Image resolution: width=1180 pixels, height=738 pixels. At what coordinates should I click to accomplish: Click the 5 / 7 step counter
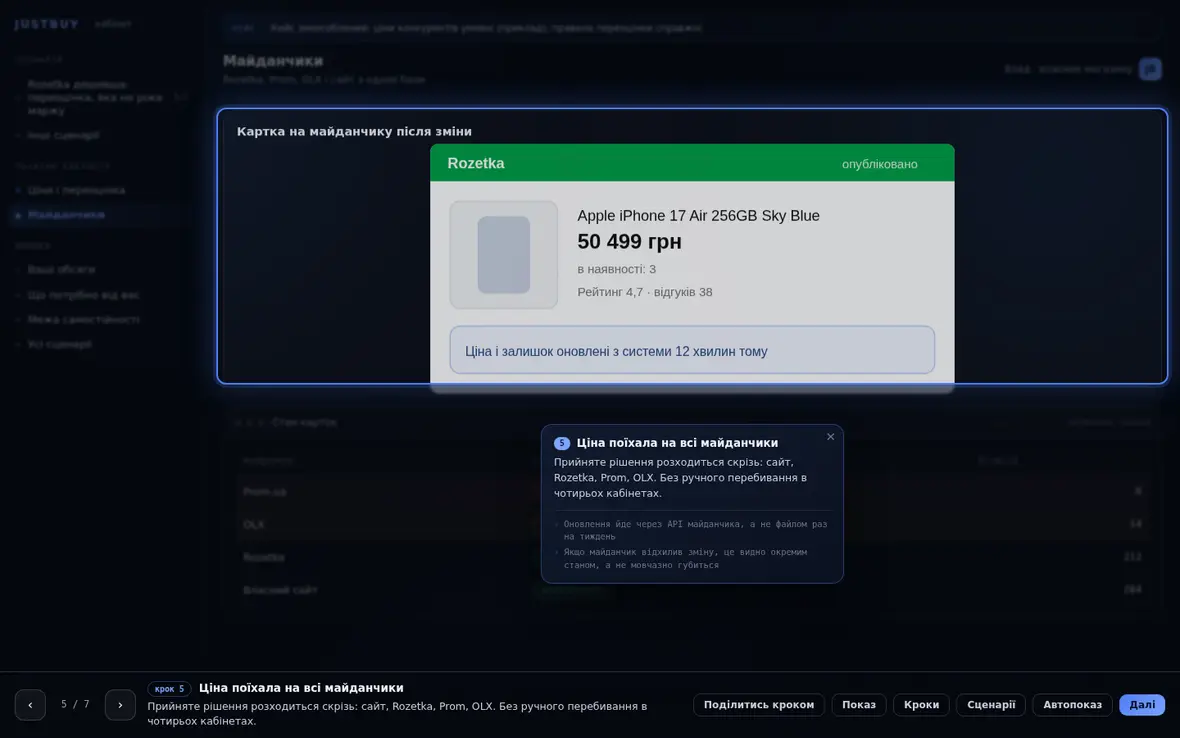coord(75,704)
